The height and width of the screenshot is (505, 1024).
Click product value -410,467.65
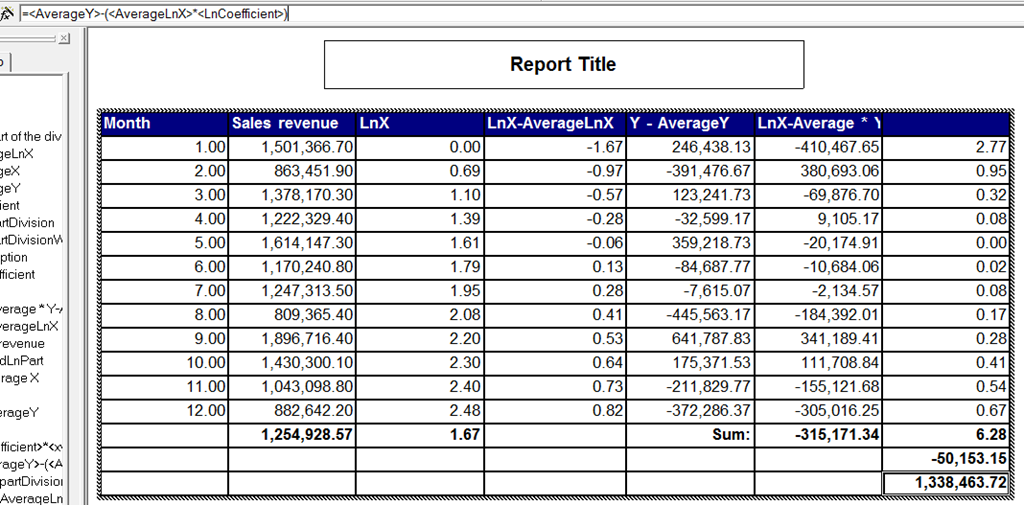pos(818,147)
